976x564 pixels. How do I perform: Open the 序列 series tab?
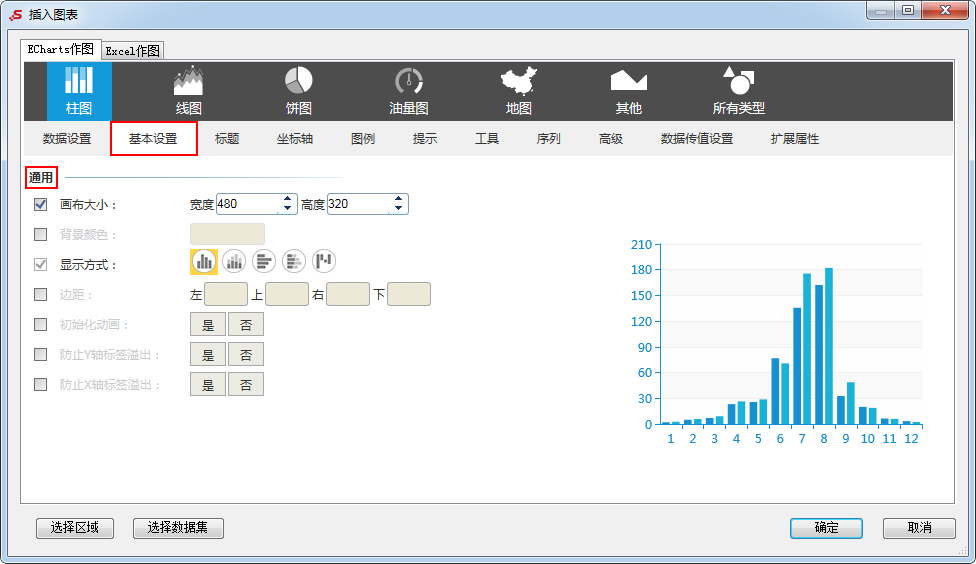pyautogui.click(x=548, y=139)
